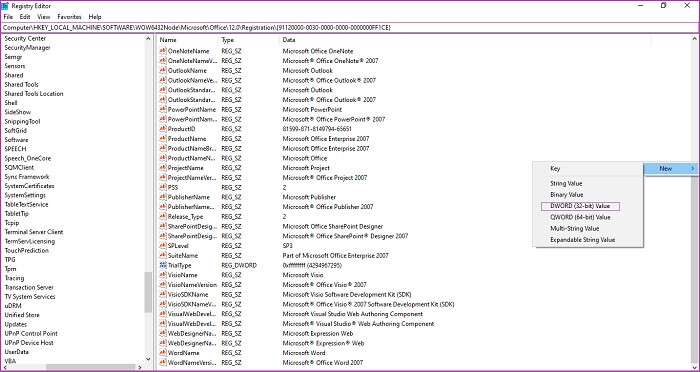Viewport: 700px width, 372px height.
Task: Select the Shared Tools Location key
Action: (34, 94)
